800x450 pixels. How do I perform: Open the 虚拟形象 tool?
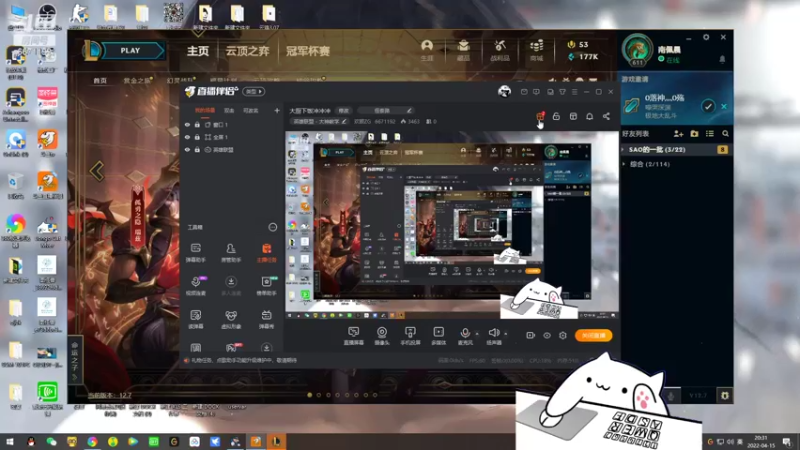point(231,320)
